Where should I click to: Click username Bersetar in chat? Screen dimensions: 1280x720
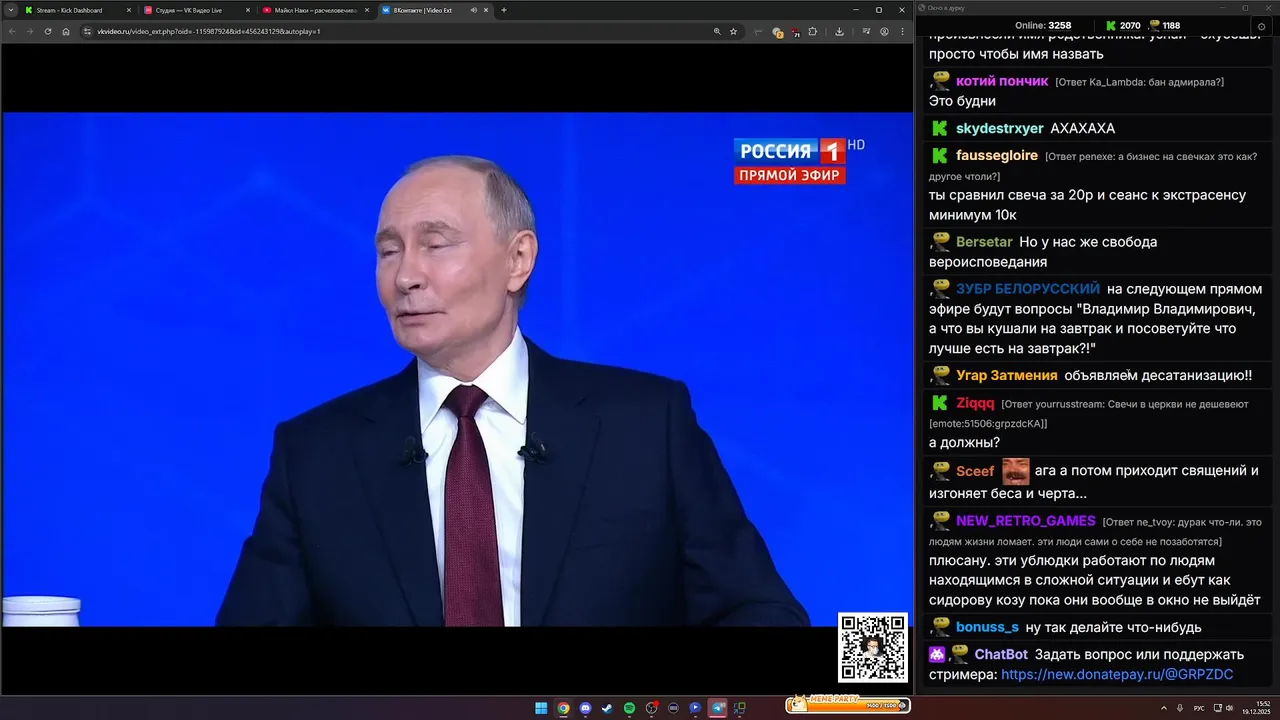pos(985,242)
